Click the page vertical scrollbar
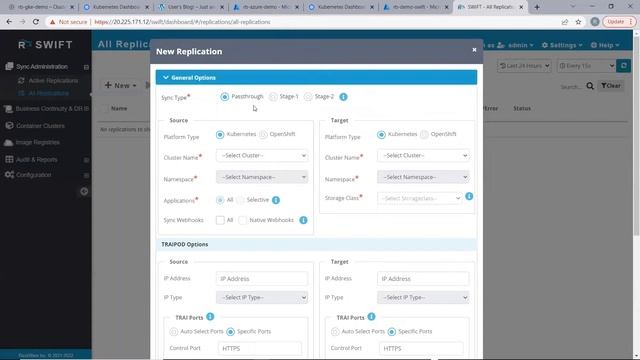This screenshot has width=640, height=360. (x=636, y=135)
